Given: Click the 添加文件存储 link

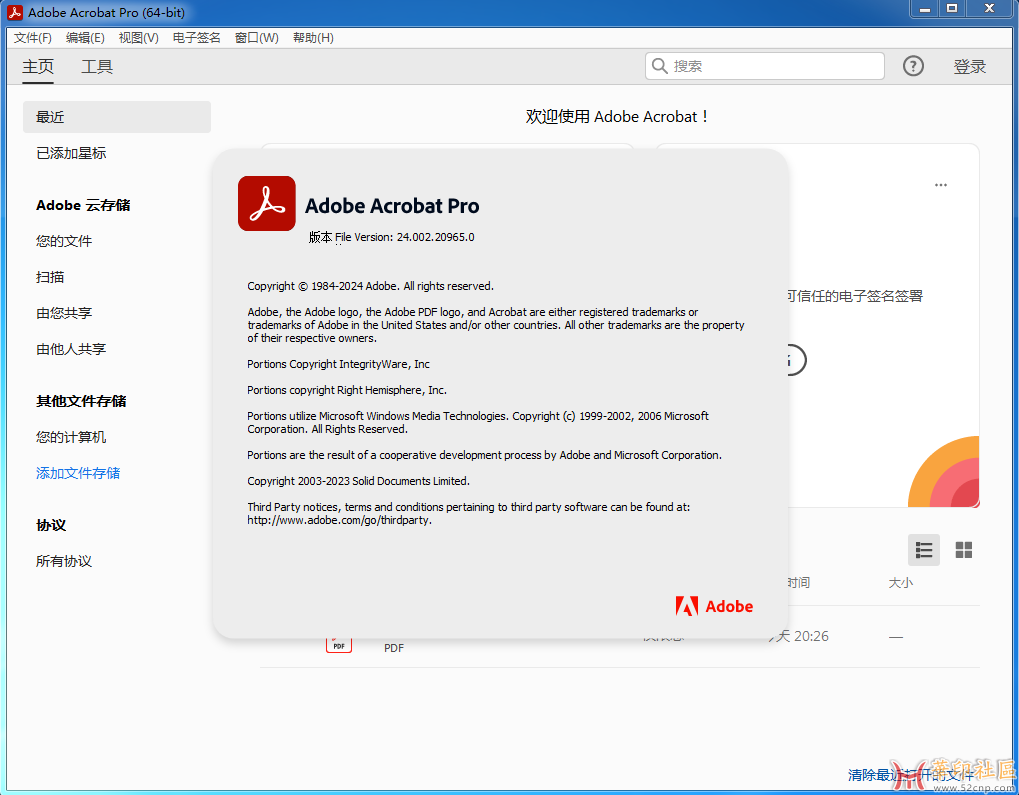Looking at the screenshot, I should pos(78,473).
